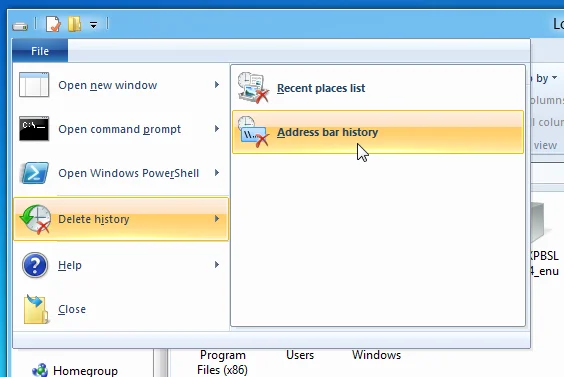Image resolution: width=564 pixels, height=377 pixels.
Task: Click the Close folder icon
Action: (36, 309)
